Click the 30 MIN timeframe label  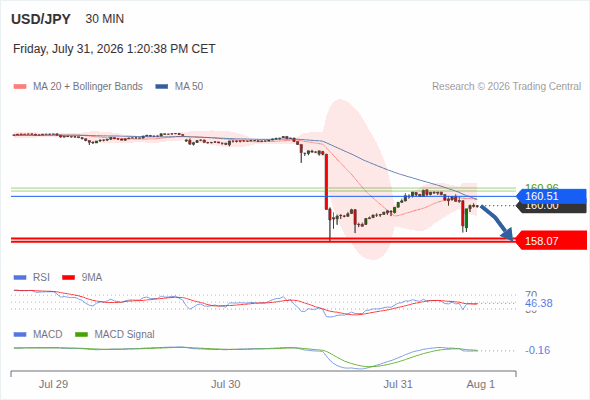pos(105,19)
